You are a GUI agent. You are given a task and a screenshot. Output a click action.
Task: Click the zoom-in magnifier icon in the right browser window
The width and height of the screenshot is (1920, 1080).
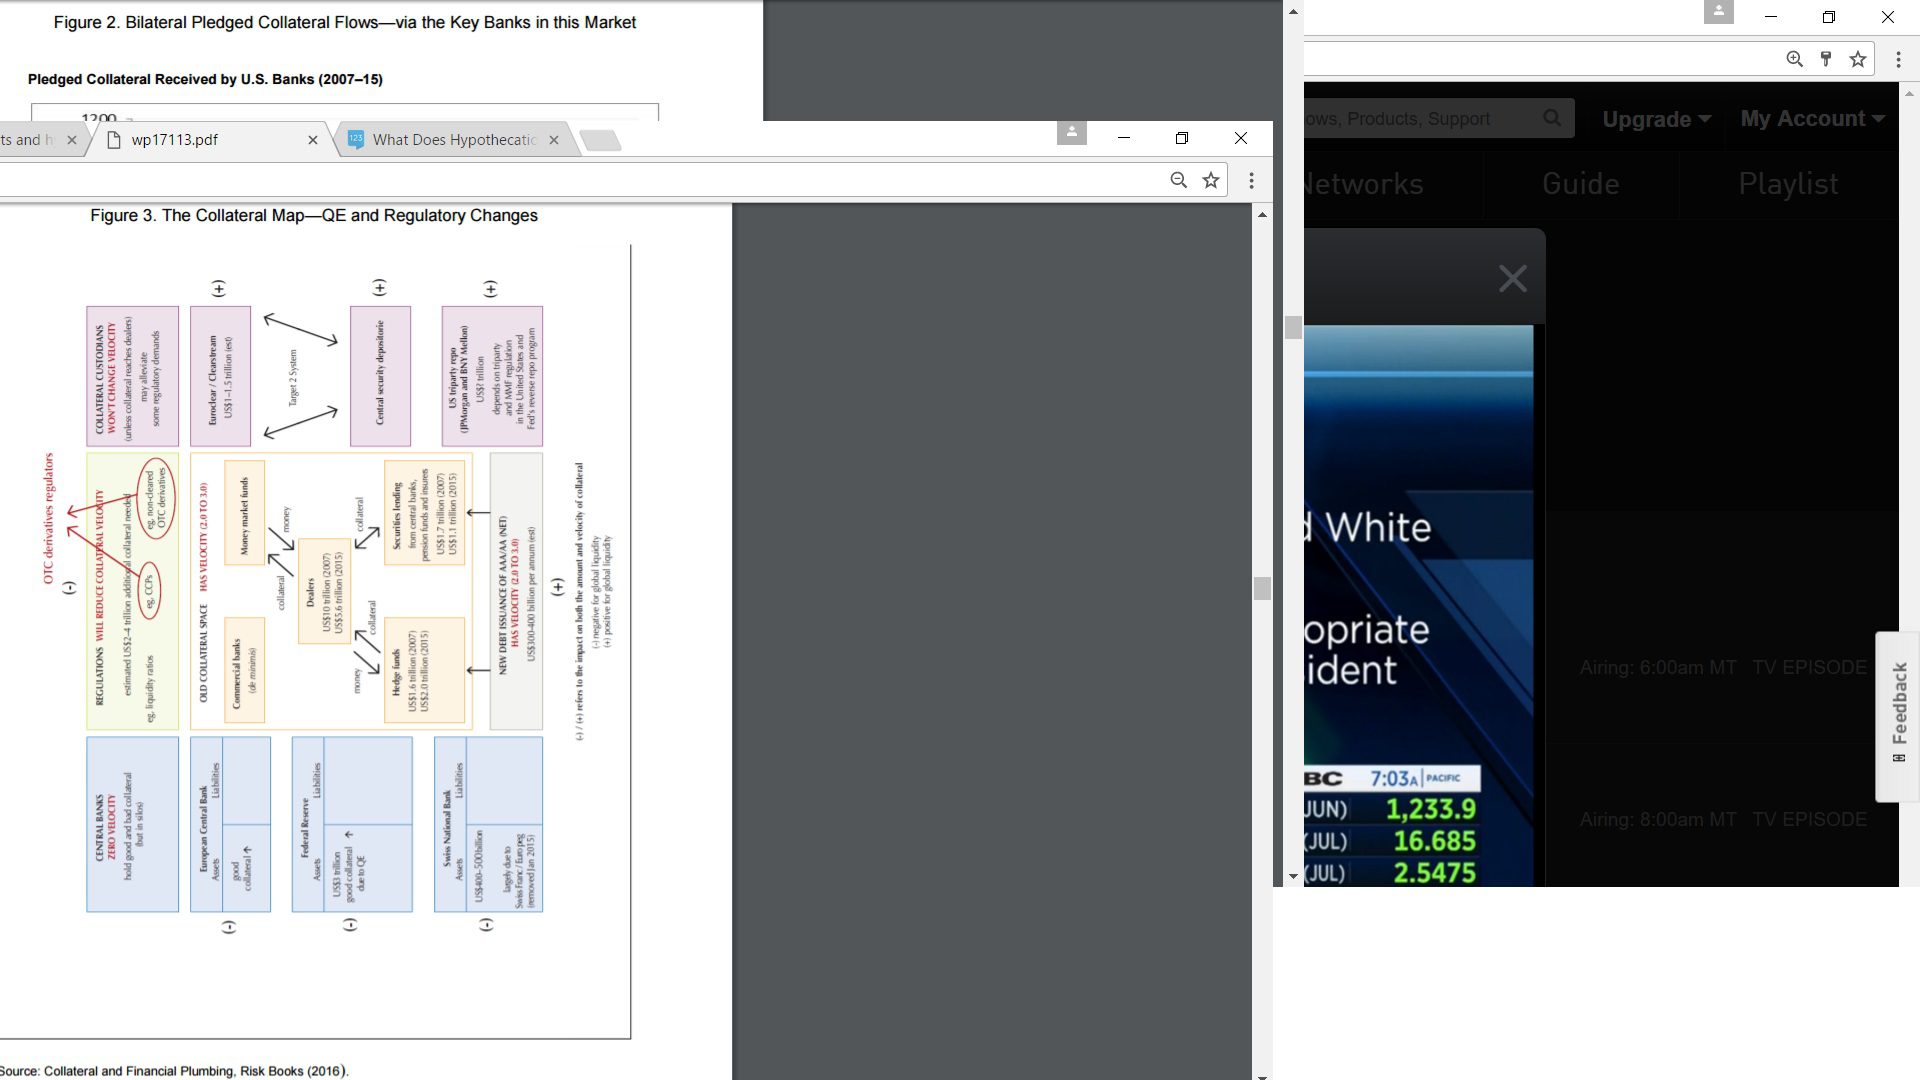1795,59
